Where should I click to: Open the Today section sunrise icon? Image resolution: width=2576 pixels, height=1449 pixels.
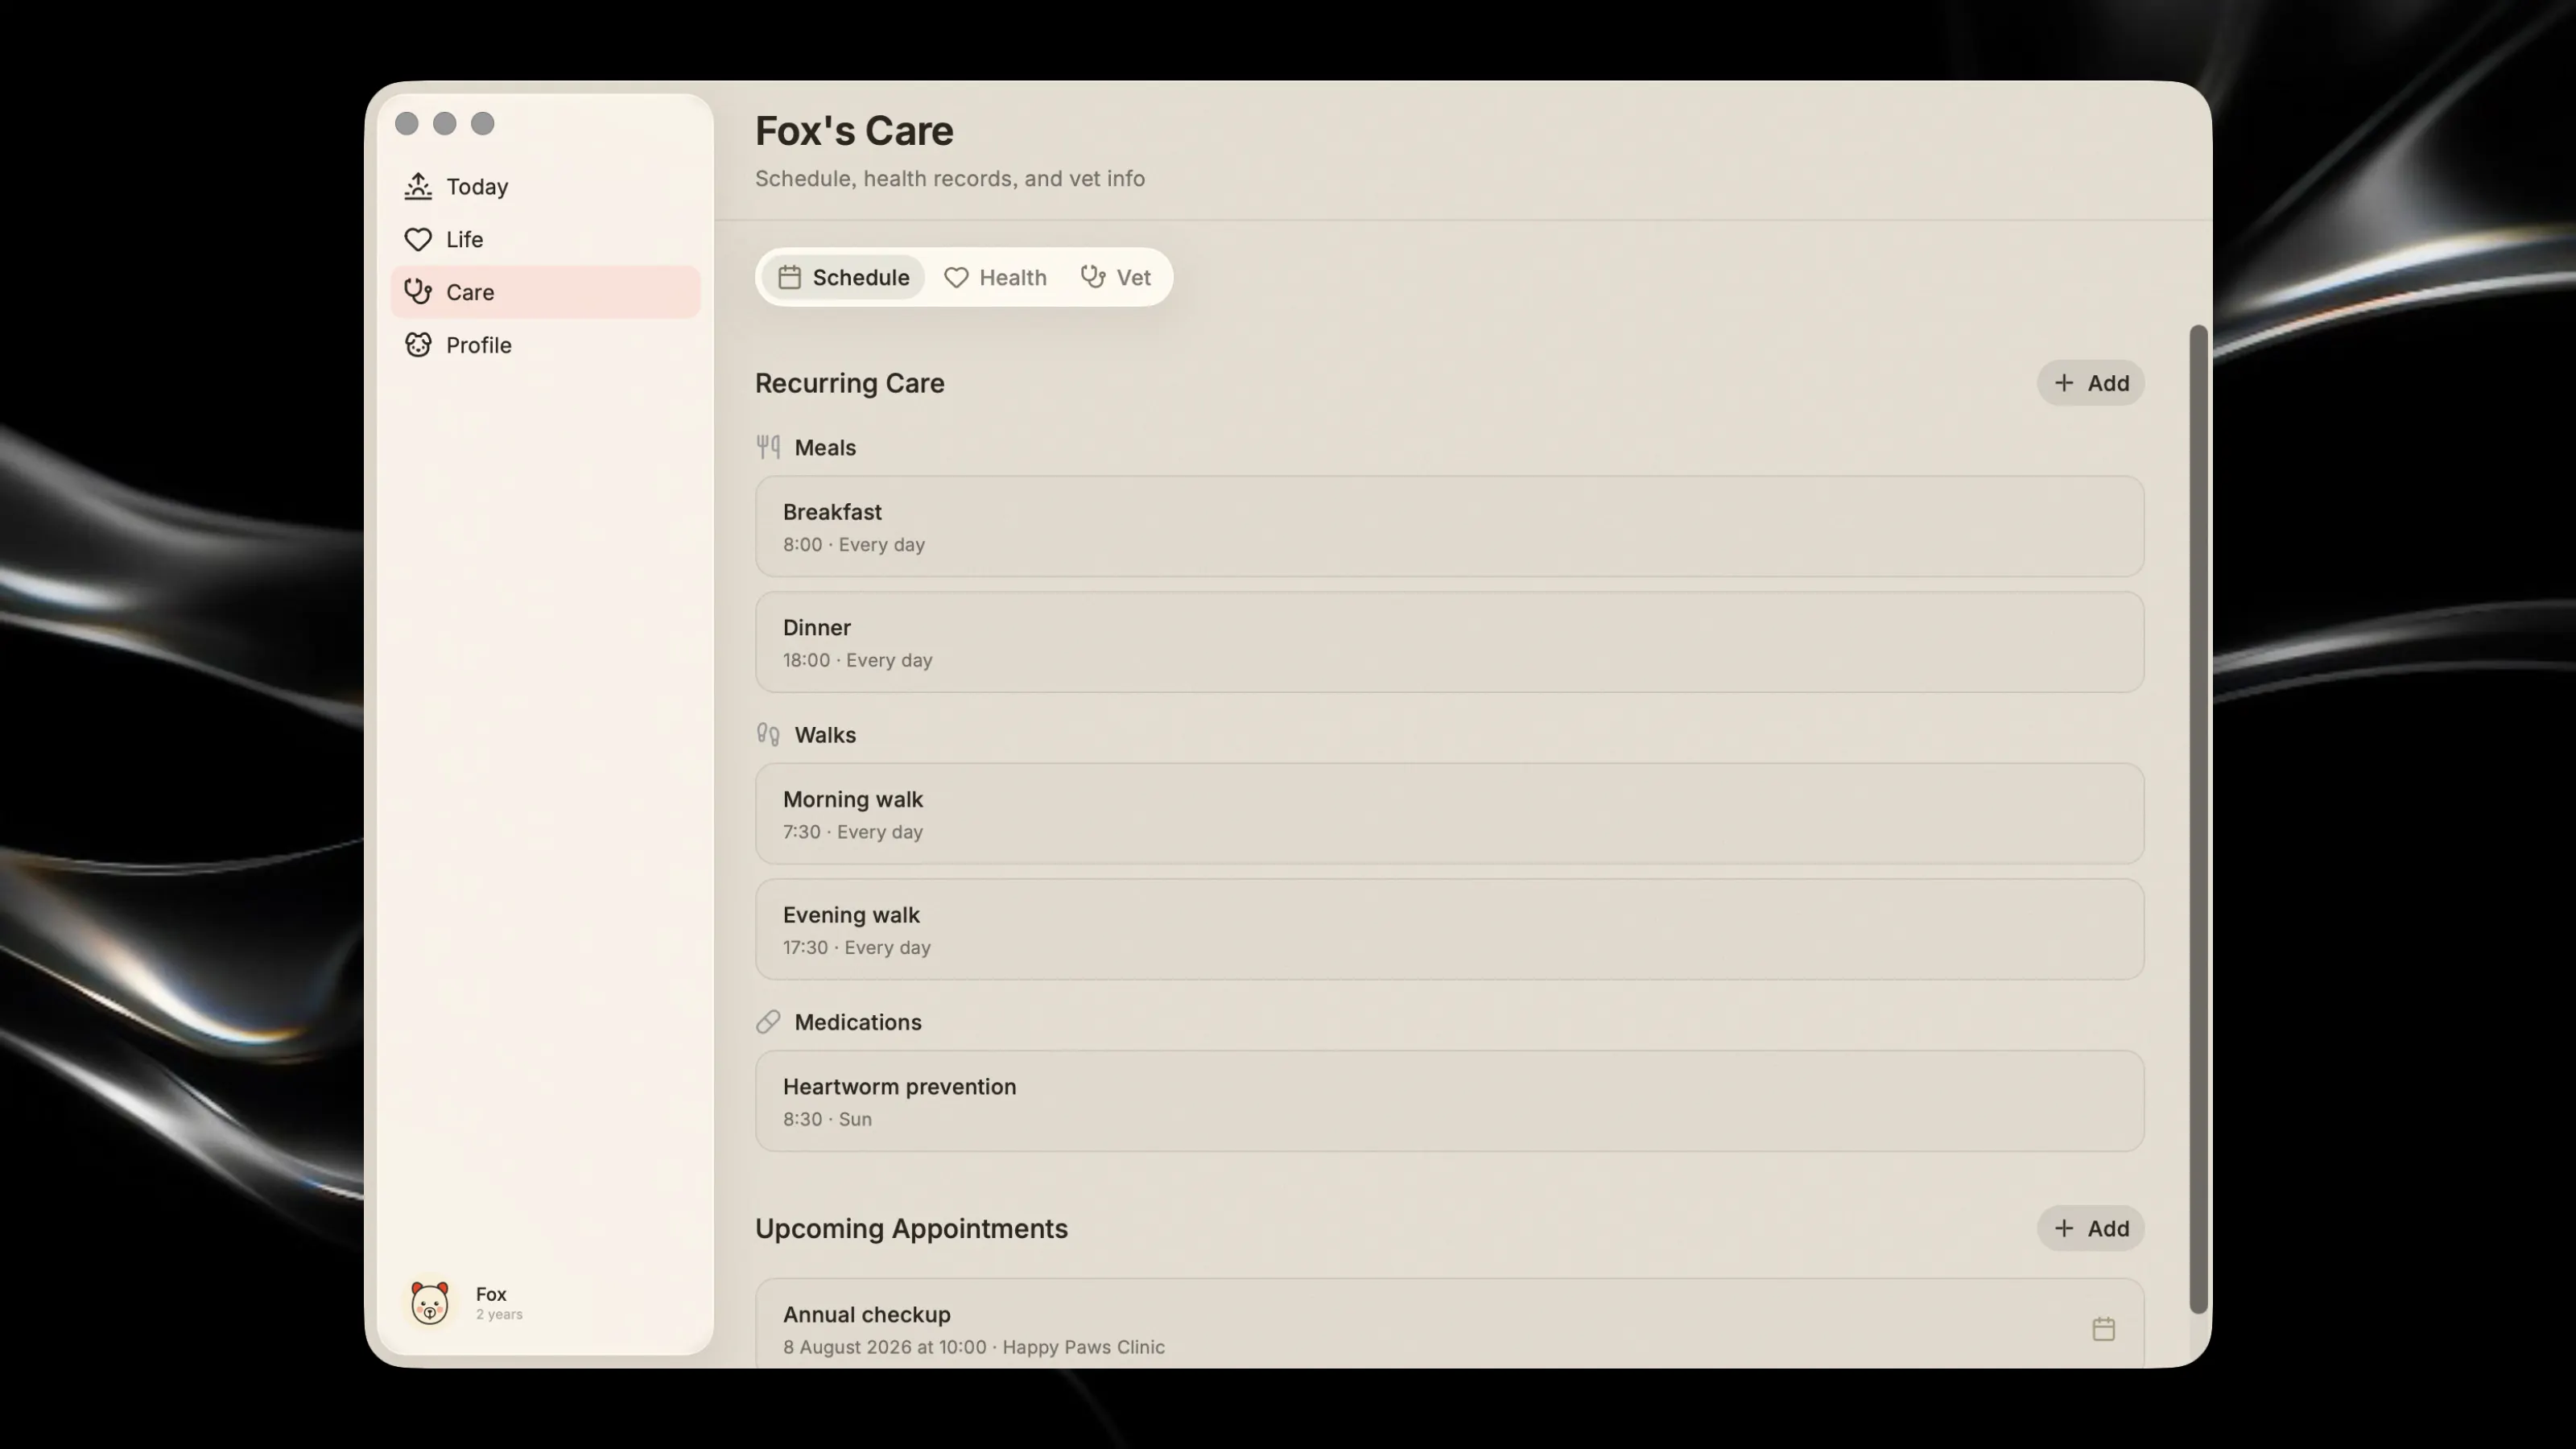pos(418,186)
